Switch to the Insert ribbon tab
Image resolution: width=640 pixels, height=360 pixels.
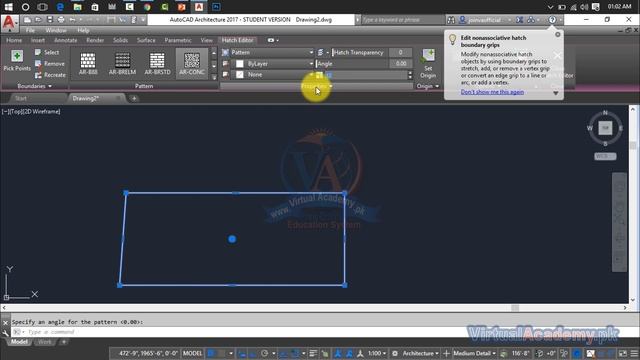38,40
